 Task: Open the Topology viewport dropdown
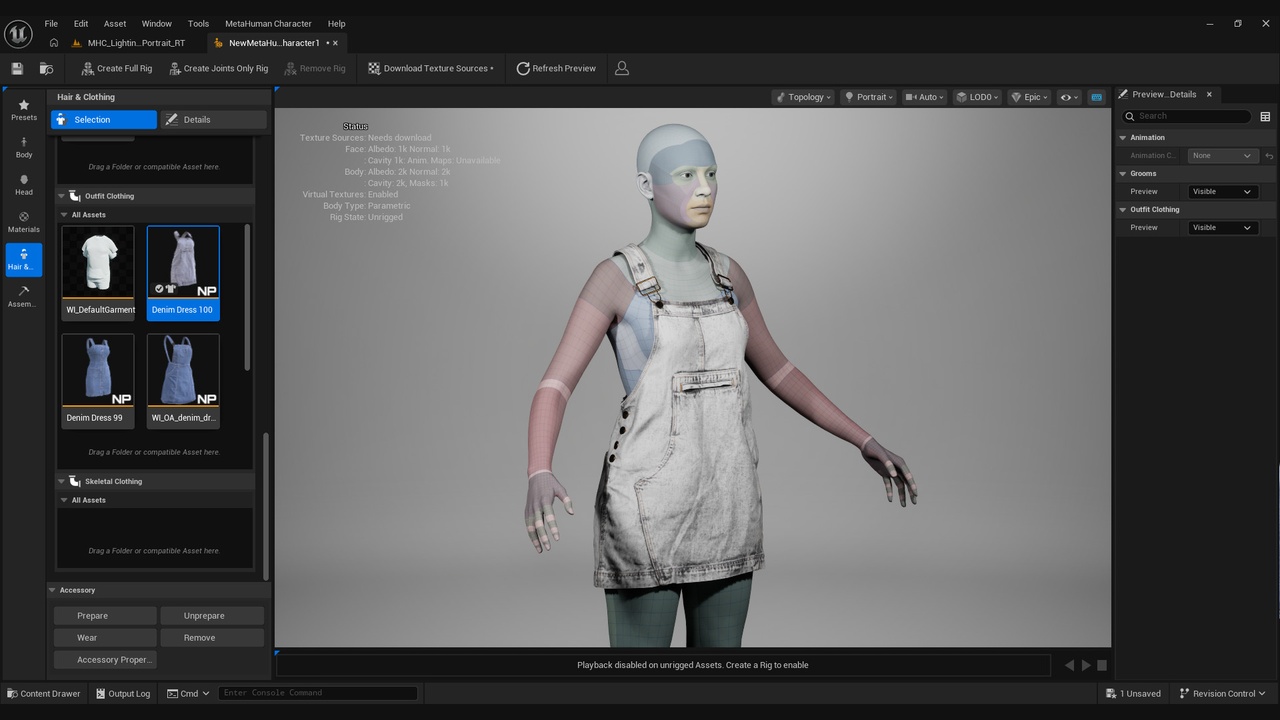point(802,97)
